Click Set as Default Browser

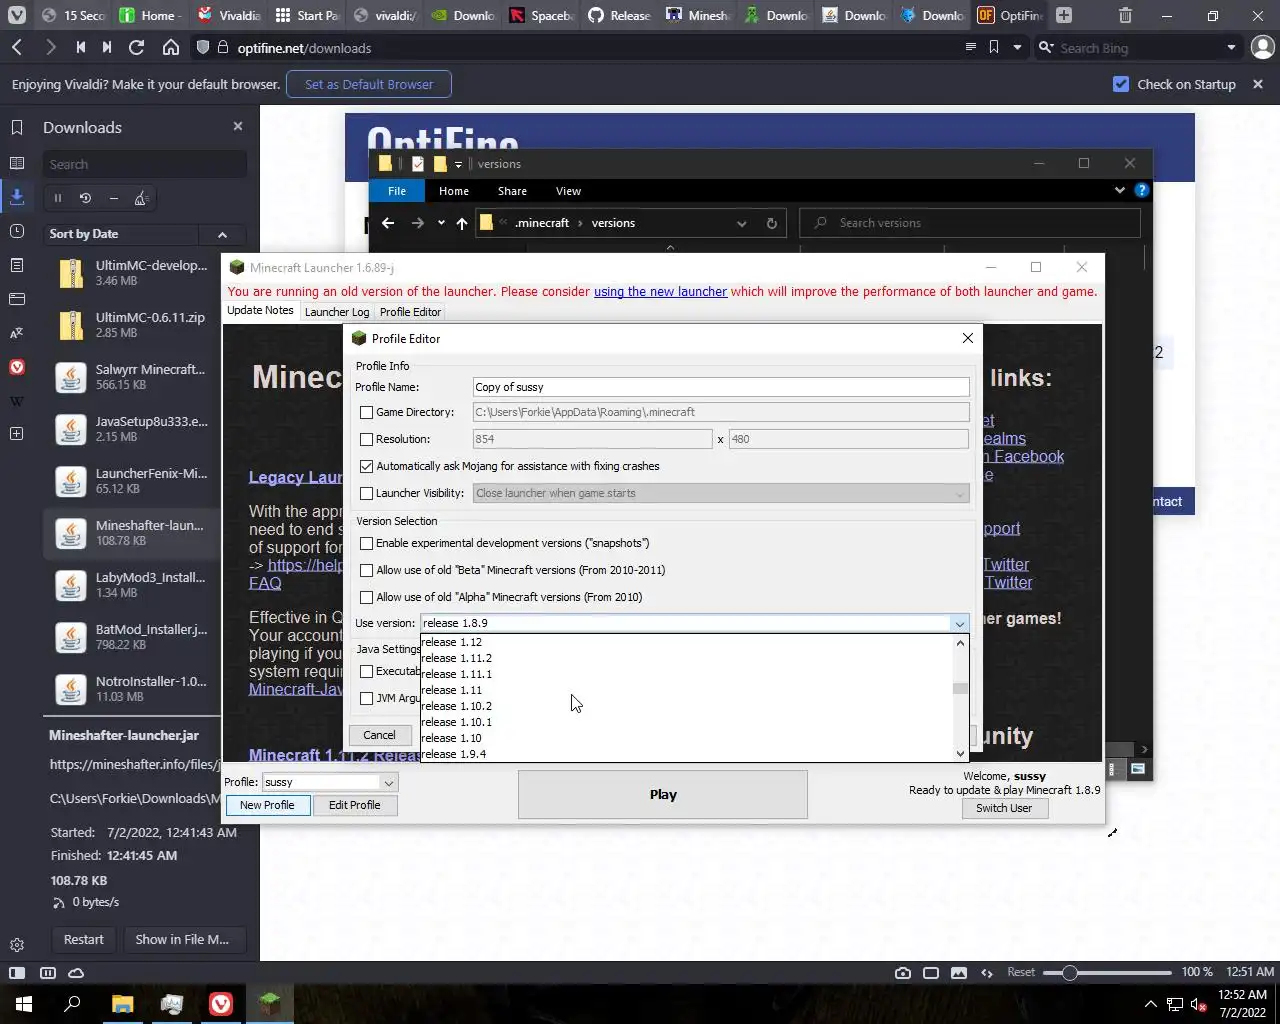click(x=369, y=84)
